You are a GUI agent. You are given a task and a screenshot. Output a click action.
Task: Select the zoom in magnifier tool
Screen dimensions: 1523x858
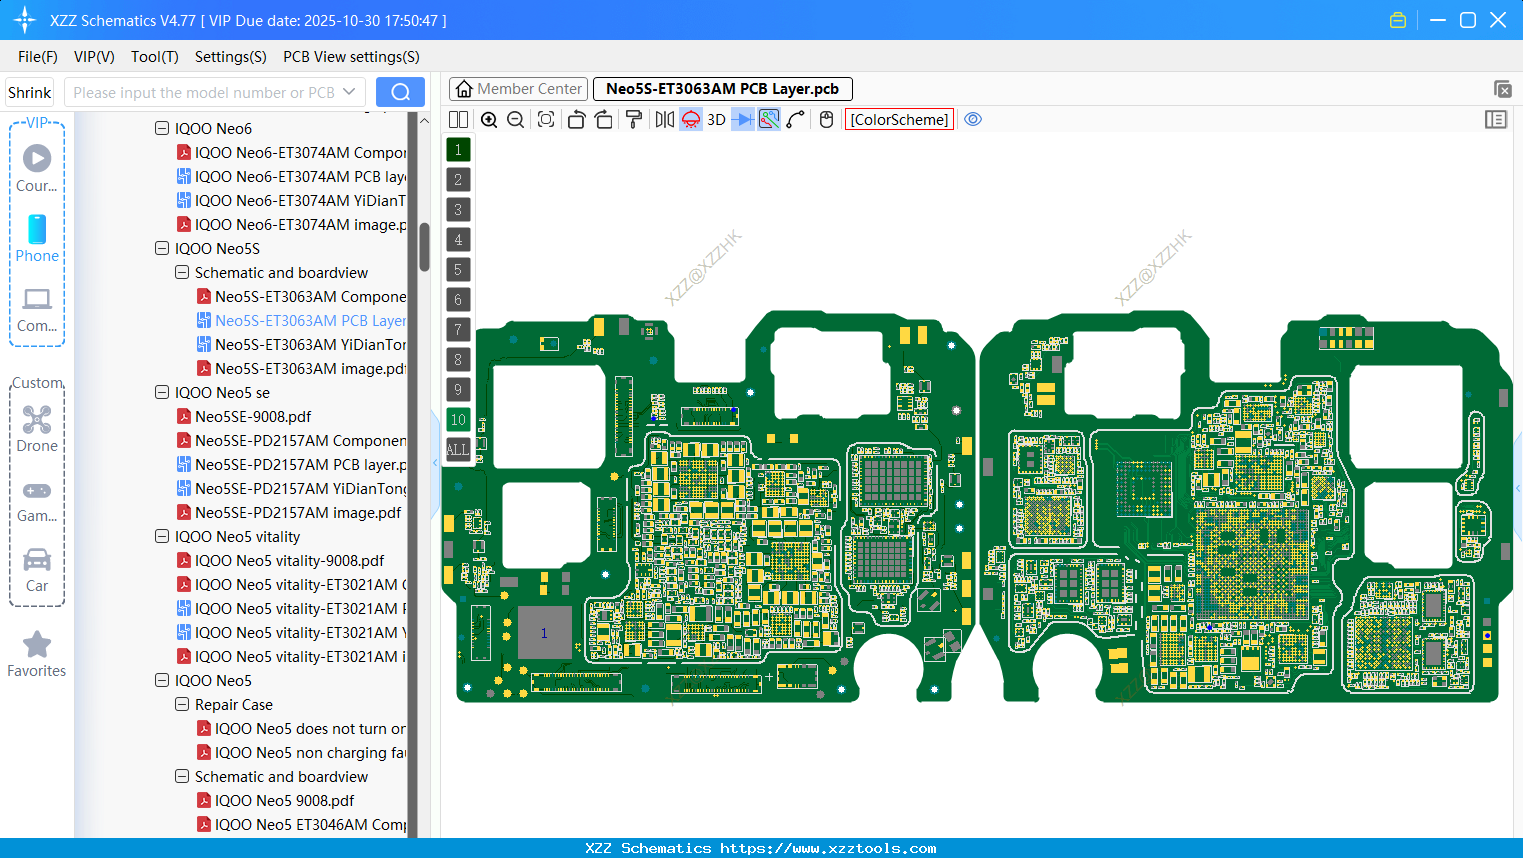pyautogui.click(x=489, y=119)
